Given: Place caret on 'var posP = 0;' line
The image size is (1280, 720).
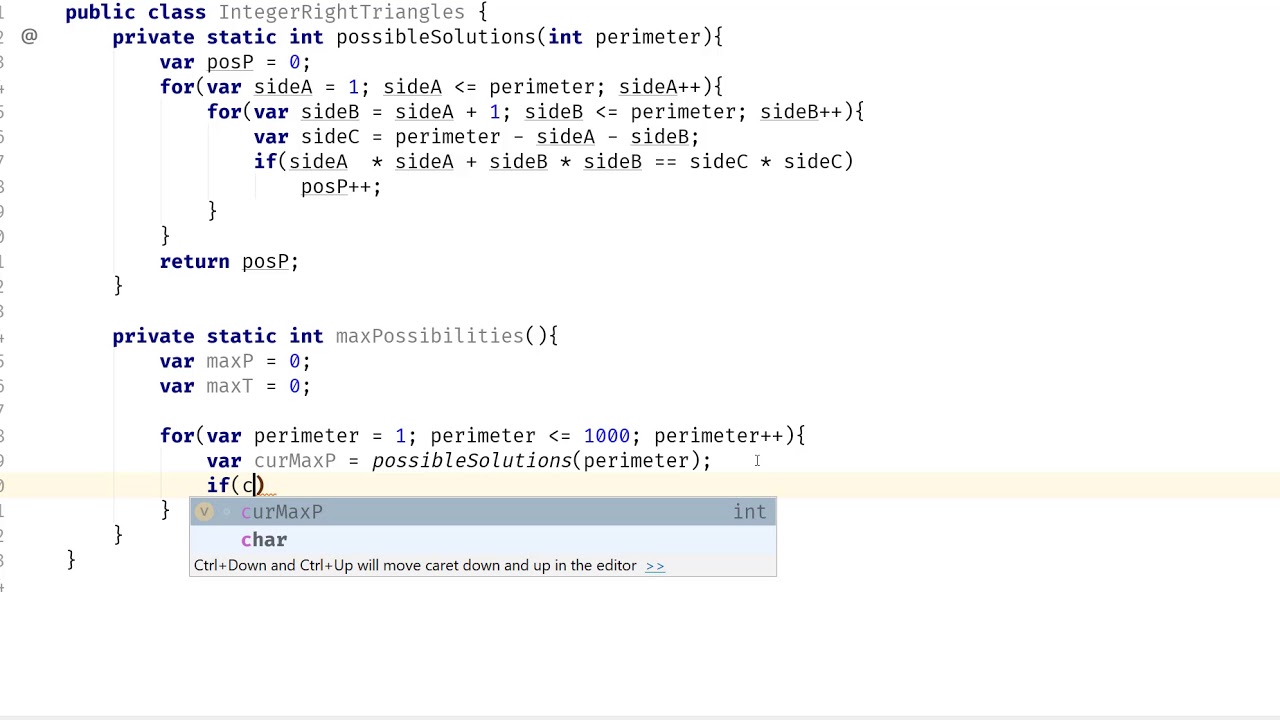Looking at the screenshot, I should coord(235,62).
